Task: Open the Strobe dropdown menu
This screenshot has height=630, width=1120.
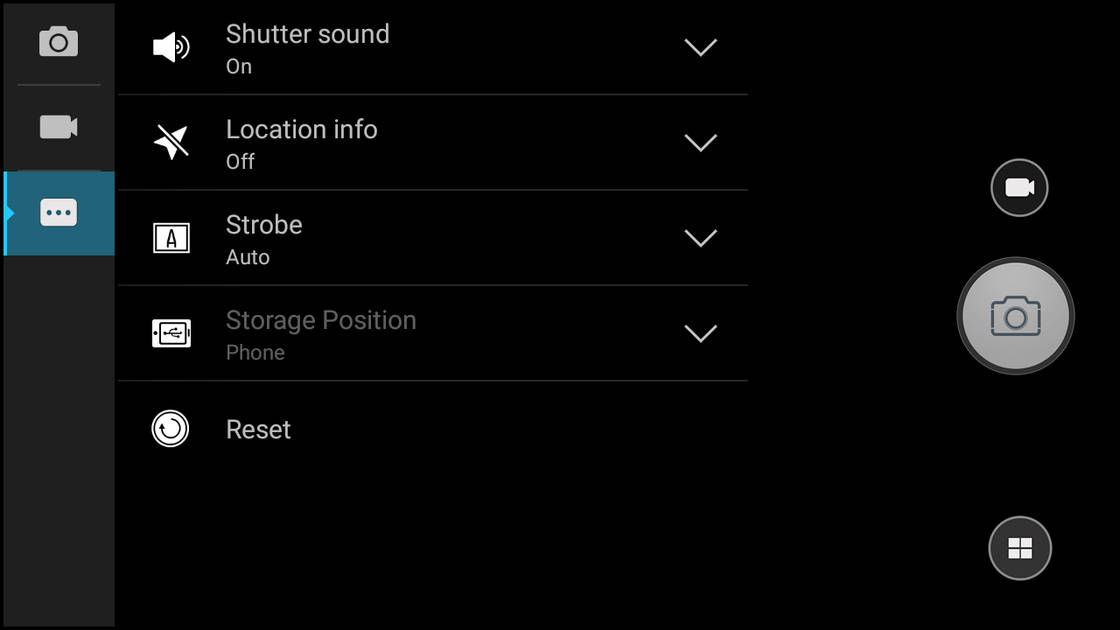Action: pos(701,238)
